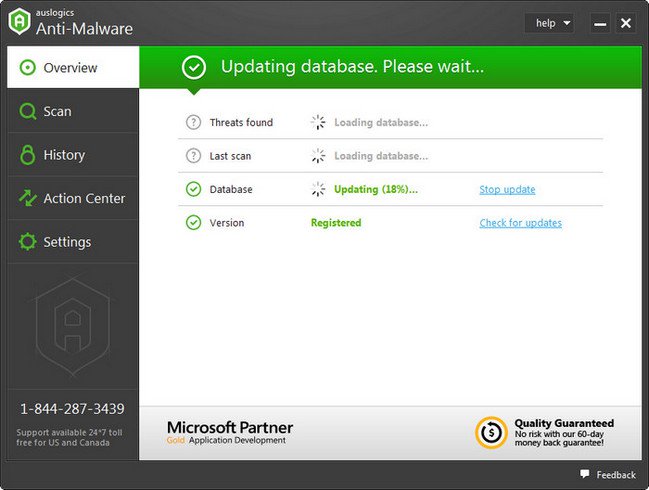The image size is (649, 490).
Task: Open the Feedback link
Action: pos(608,475)
